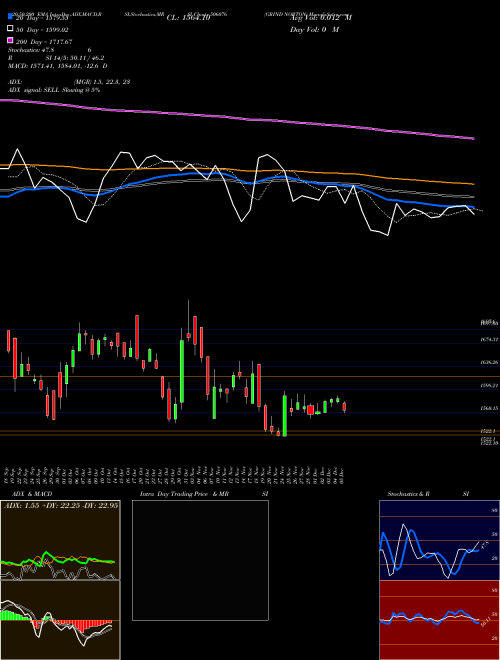Screen dimensions: 500x660
Task: Select the '200 Day = 1717.67' legend text
Action: [44, 42]
